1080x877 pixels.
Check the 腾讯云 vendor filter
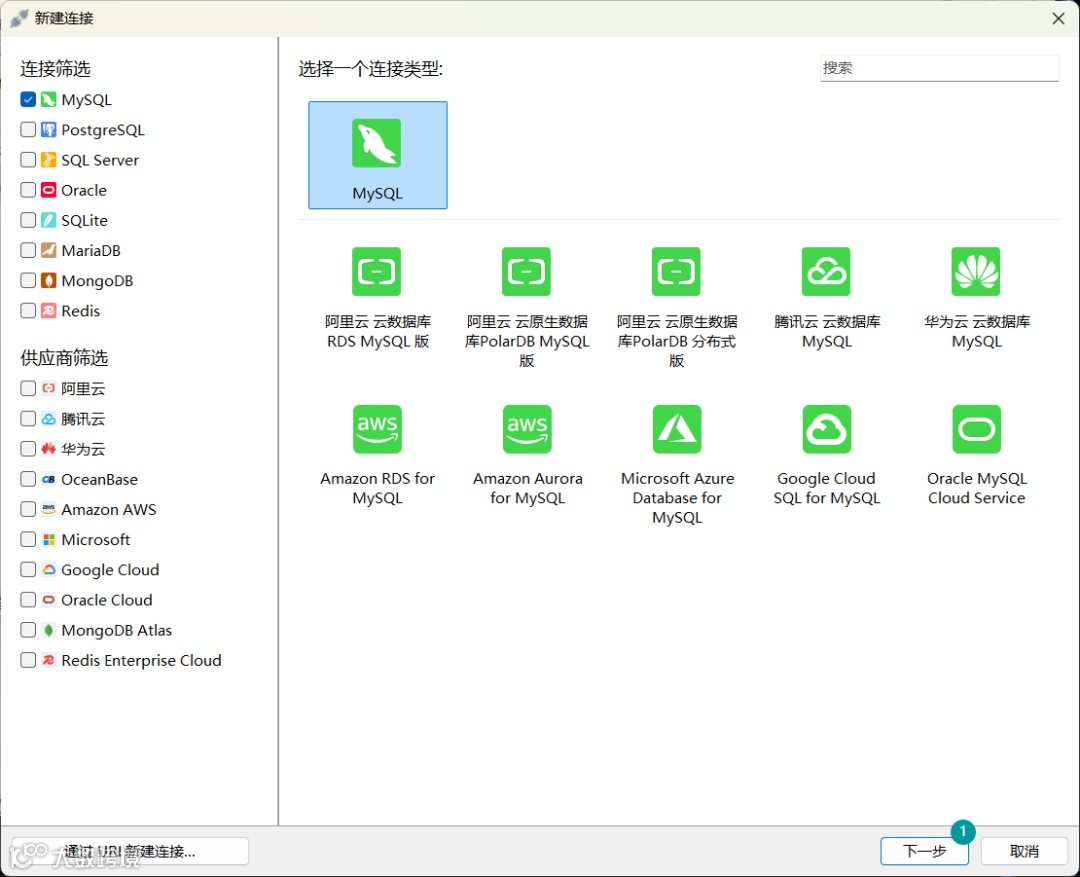pos(28,419)
